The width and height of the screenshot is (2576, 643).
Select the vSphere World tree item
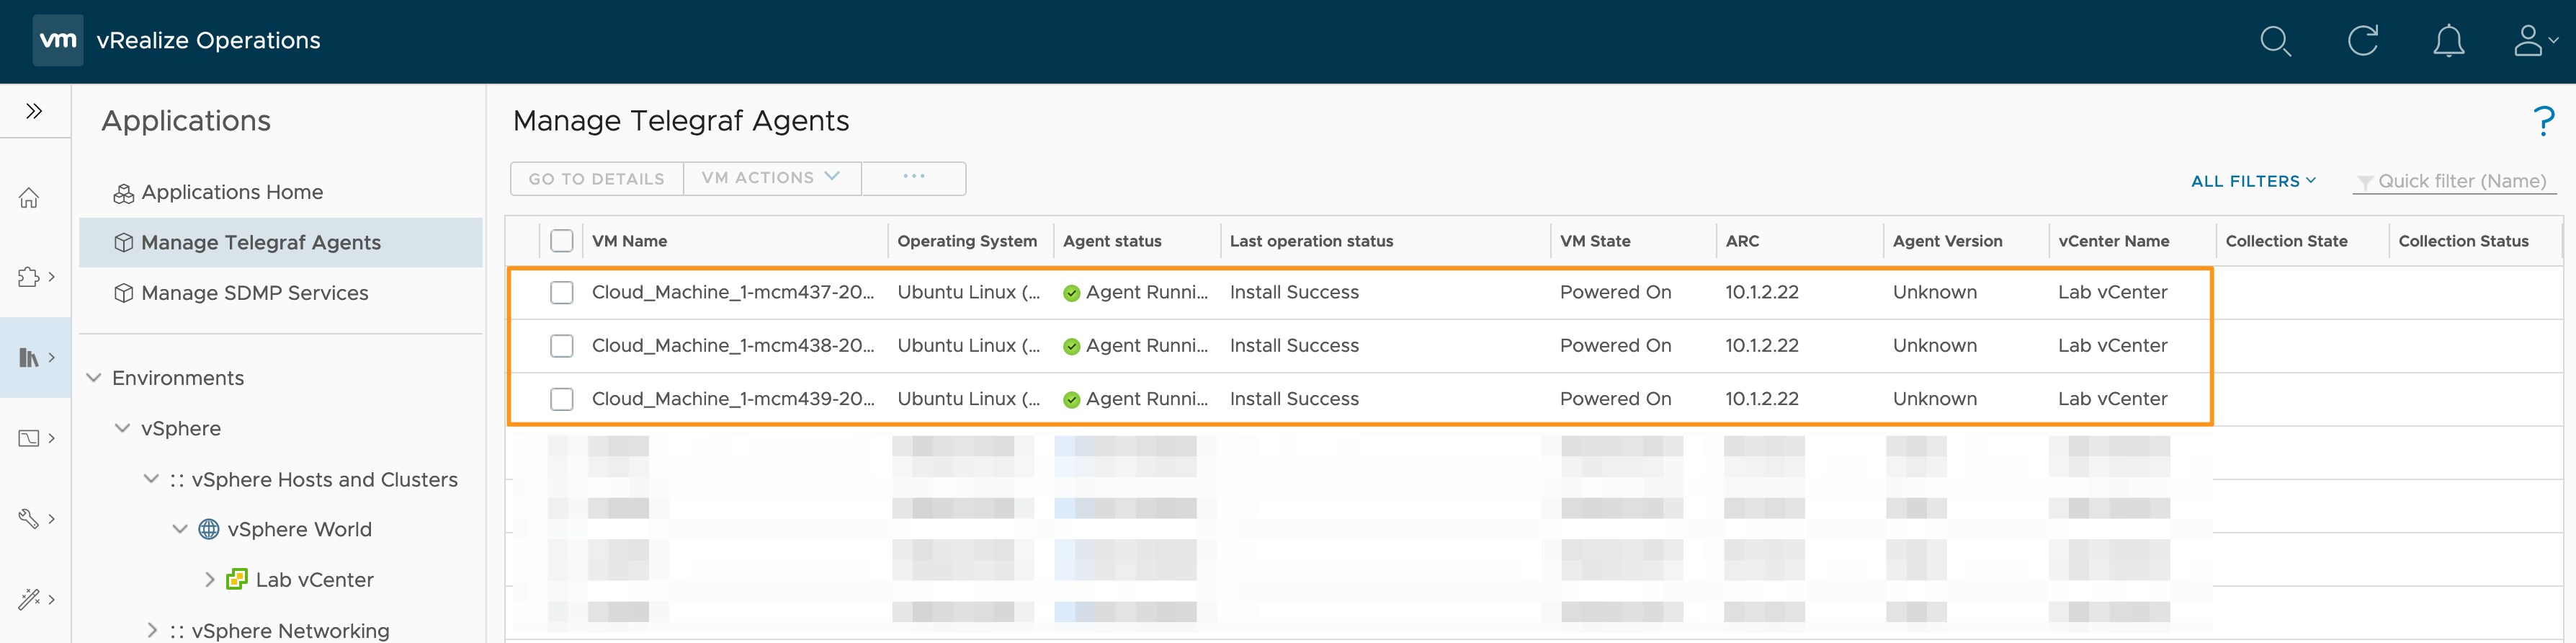tap(299, 529)
